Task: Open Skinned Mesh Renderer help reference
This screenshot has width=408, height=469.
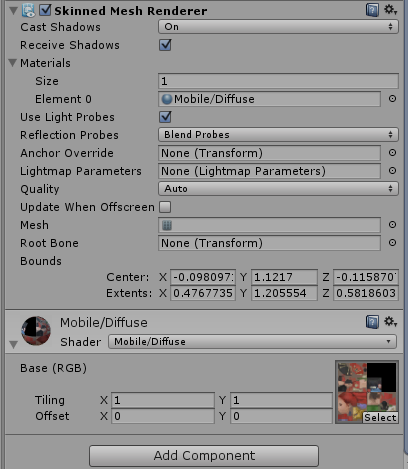Action: (x=372, y=10)
